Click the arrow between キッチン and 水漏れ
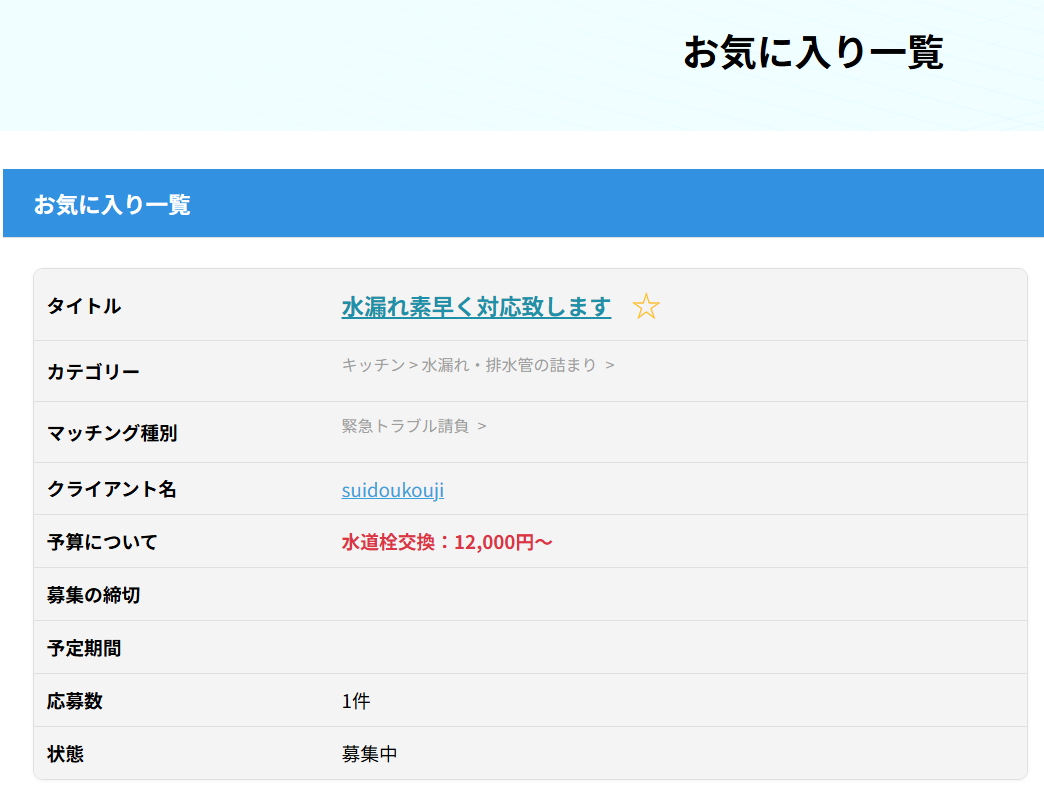The width and height of the screenshot is (1044, 788). [x=414, y=365]
